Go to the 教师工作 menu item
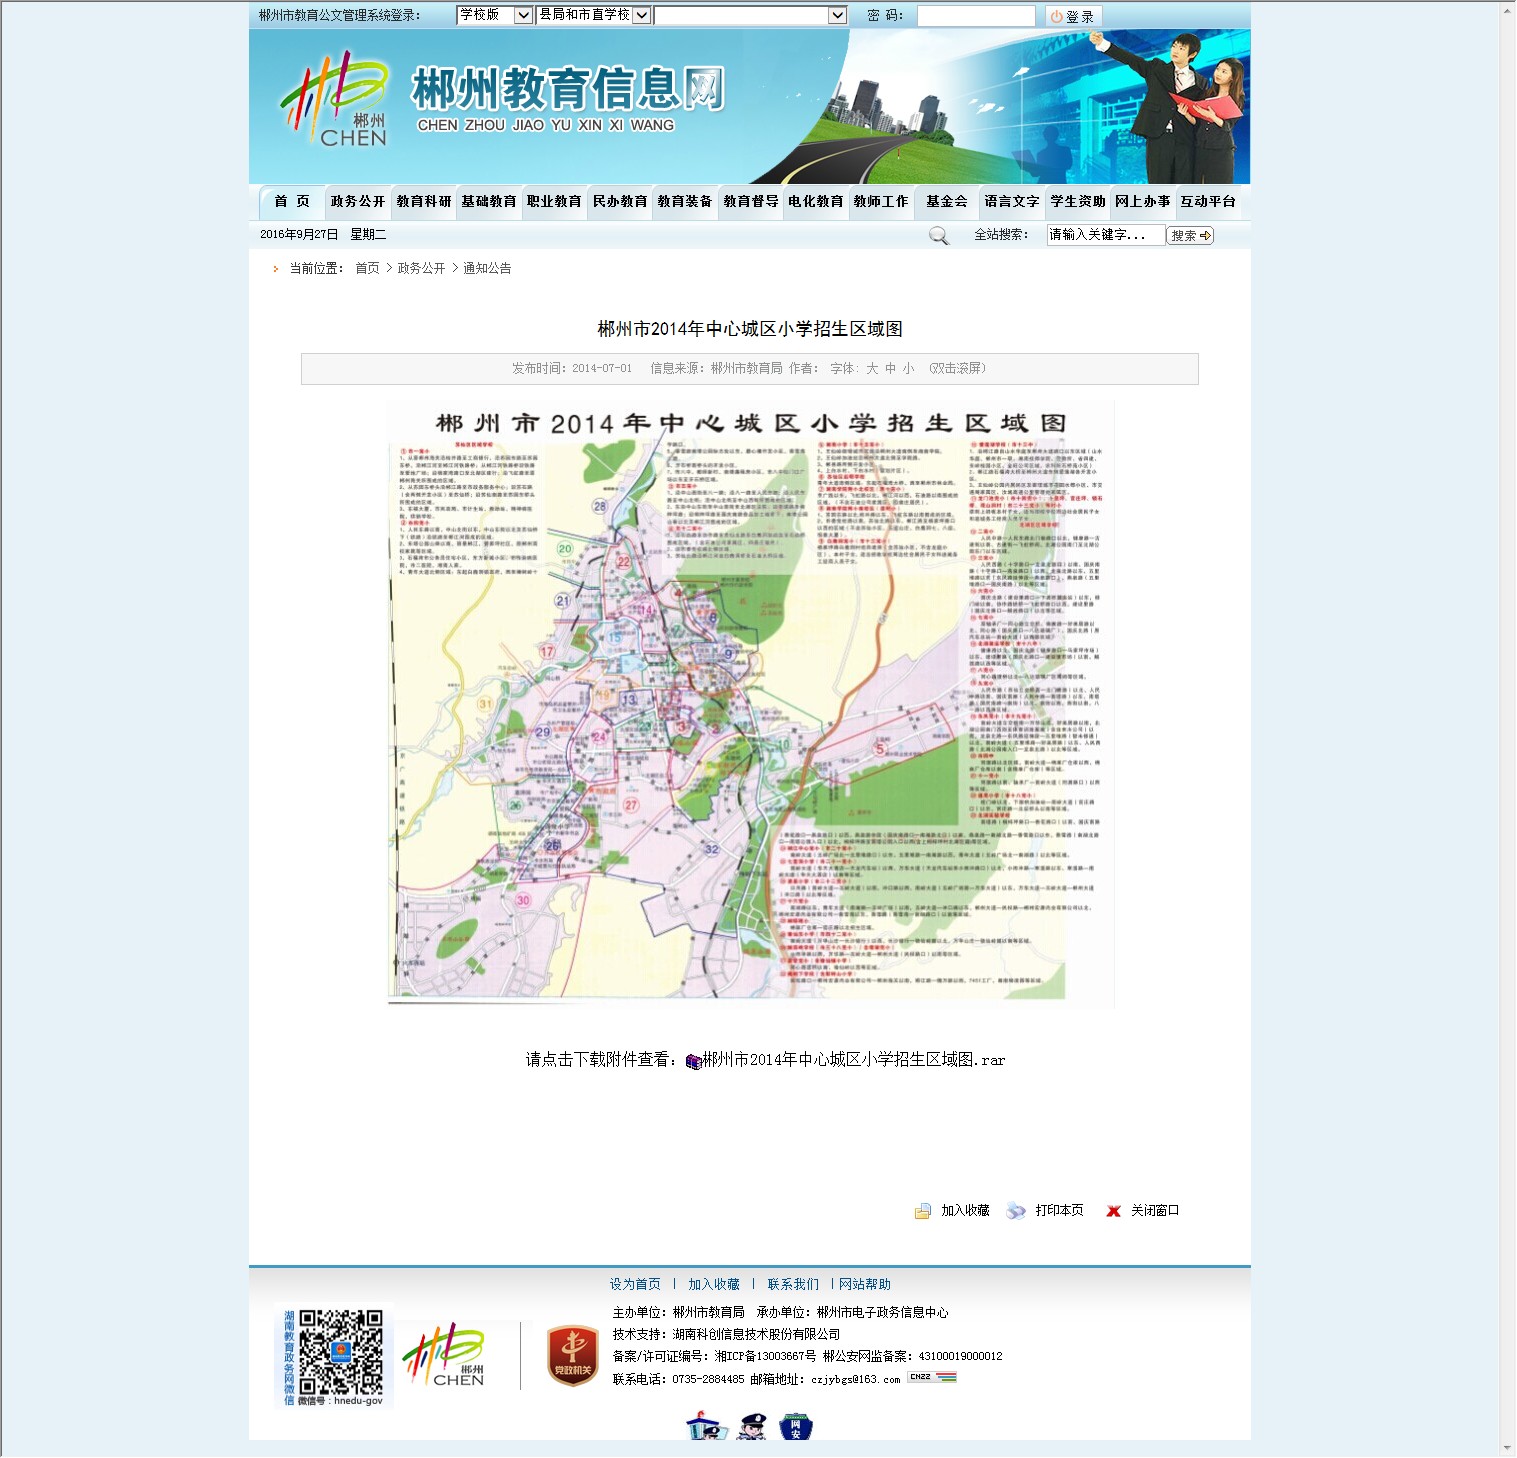Screen dimensions: 1517x1458 pyautogui.click(x=881, y=202)
